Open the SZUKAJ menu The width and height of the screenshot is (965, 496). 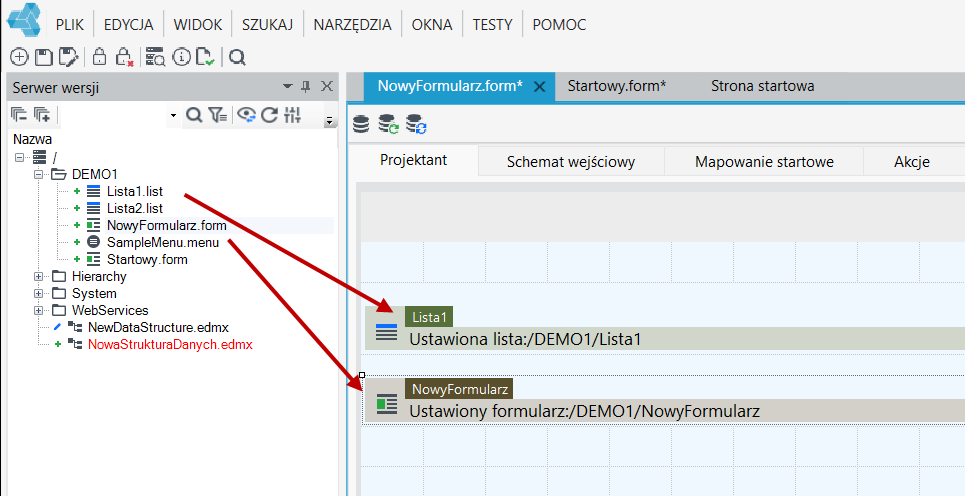click(267, 25)
